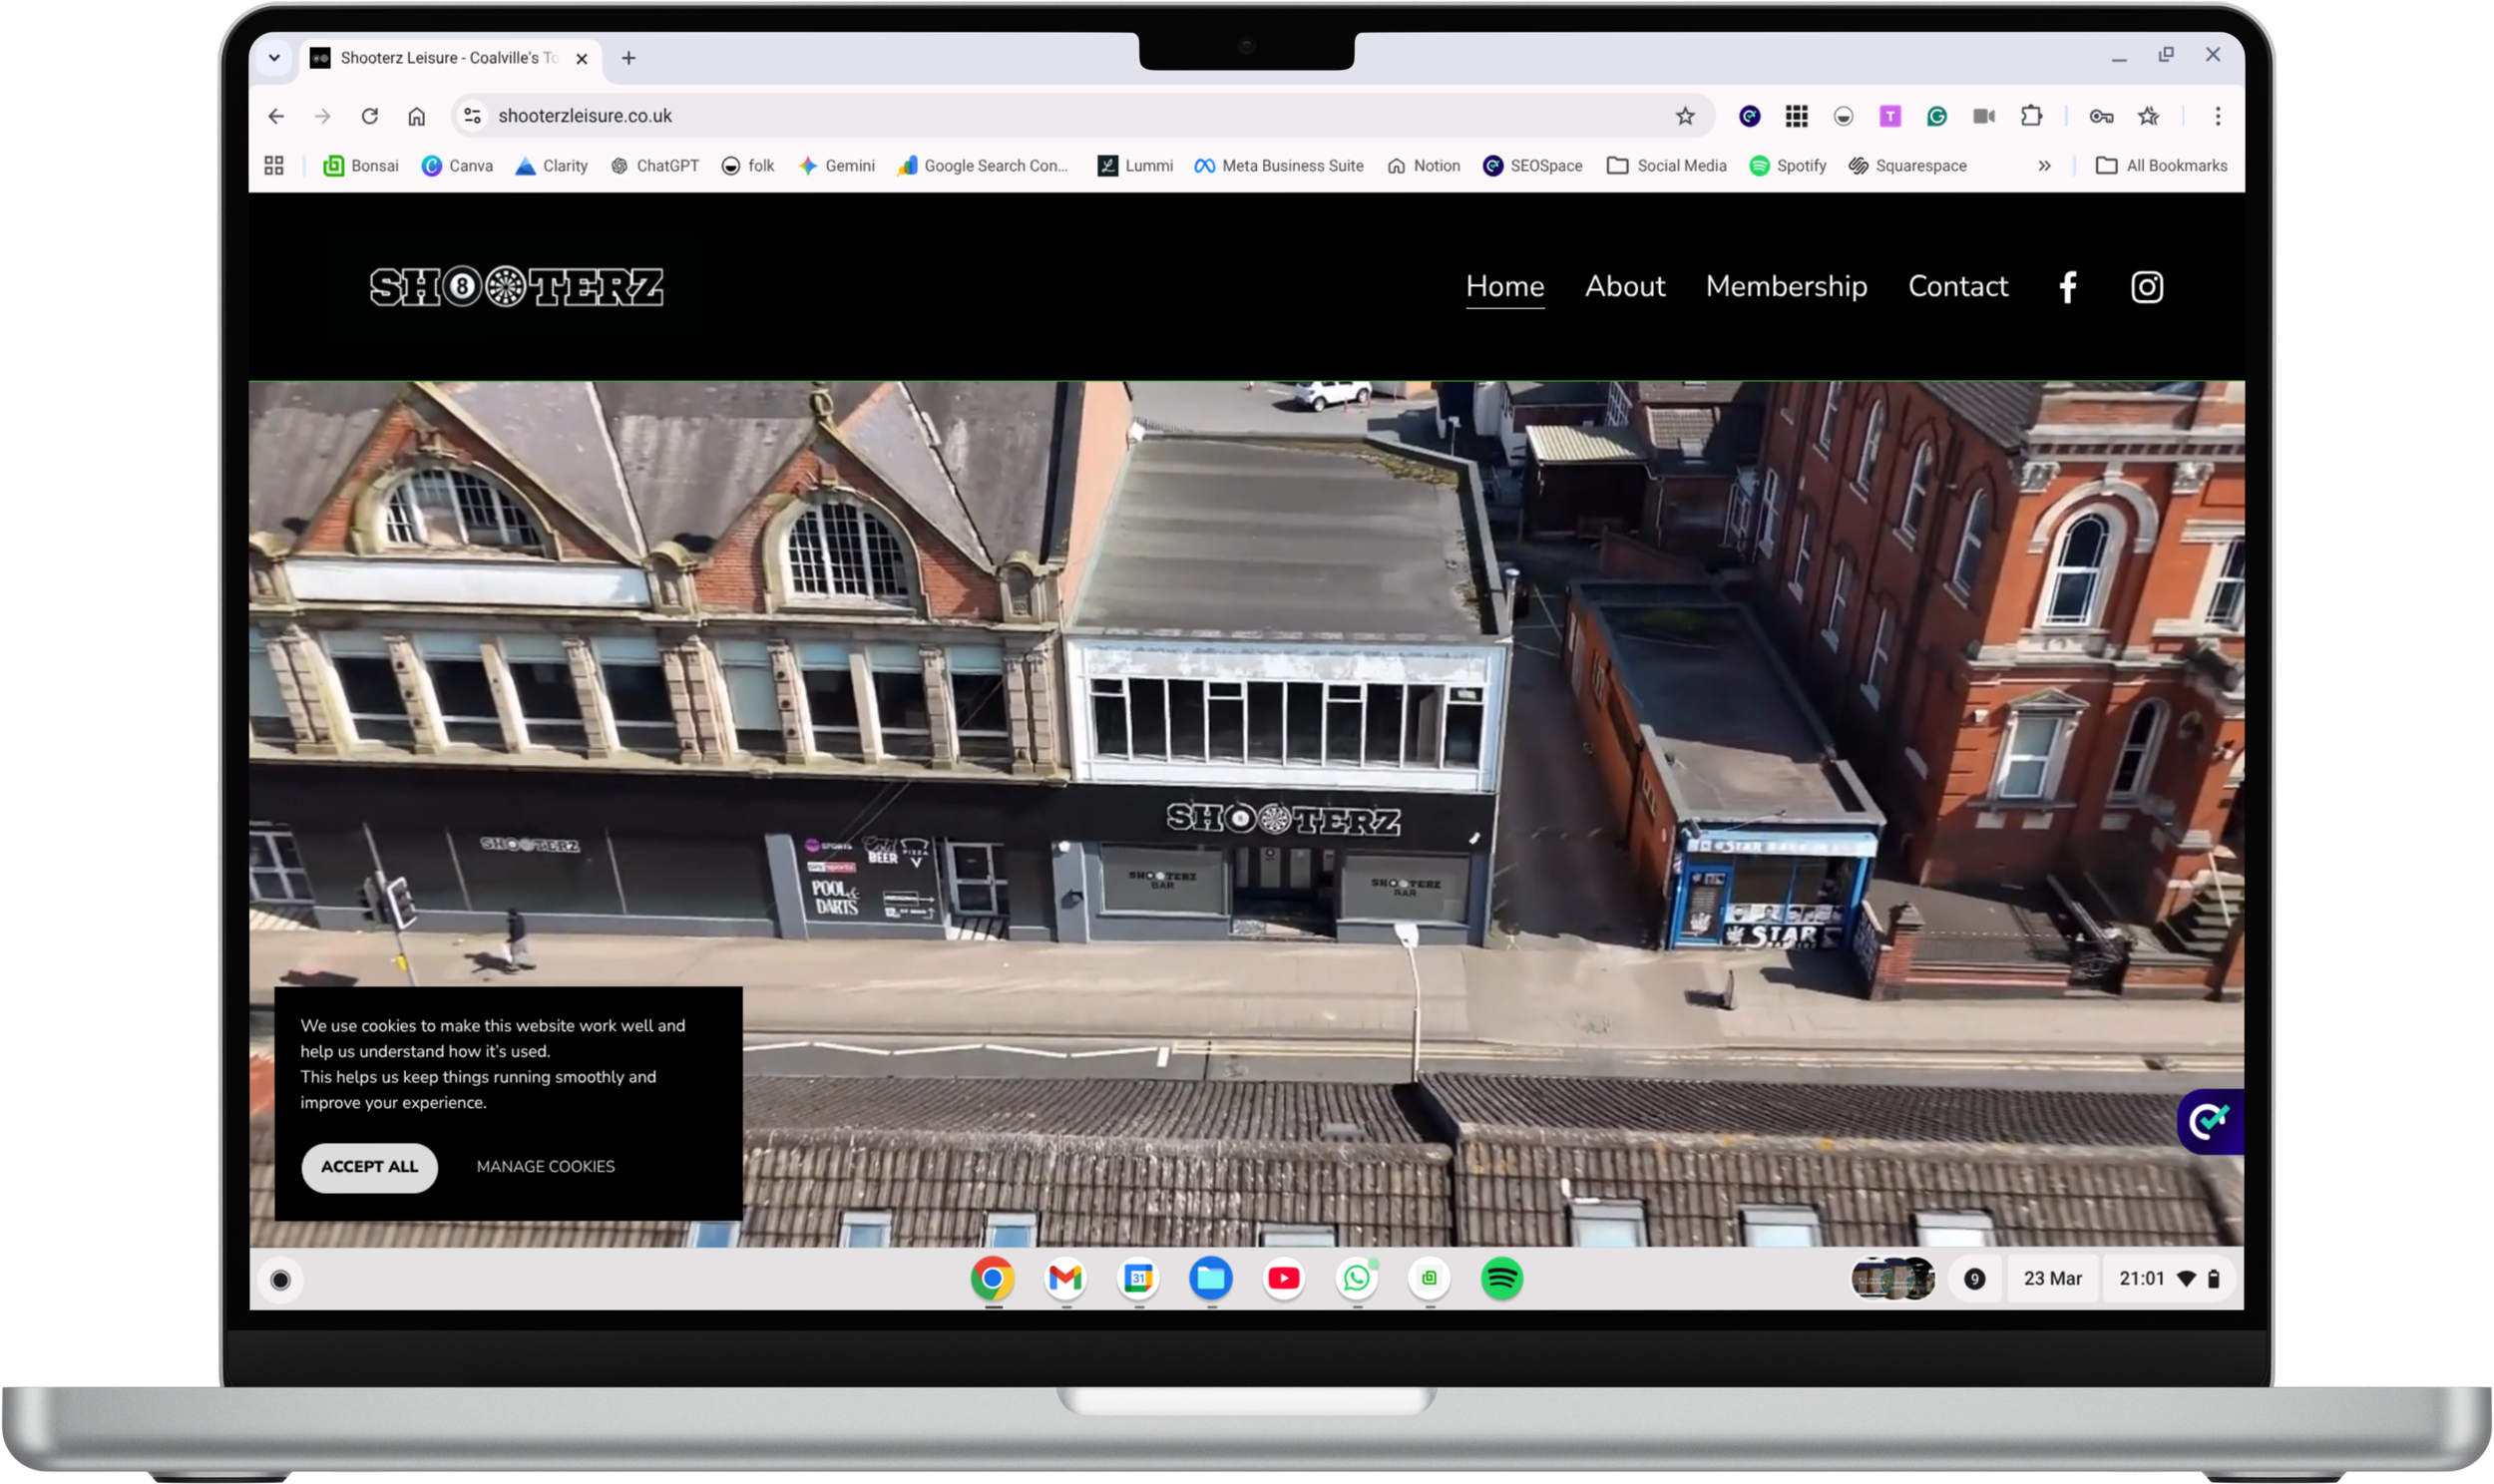The width and height of the screenshot is (2494, 1484).
Task: Expand the tab search dropdown arrow
Action: (273, 58)
